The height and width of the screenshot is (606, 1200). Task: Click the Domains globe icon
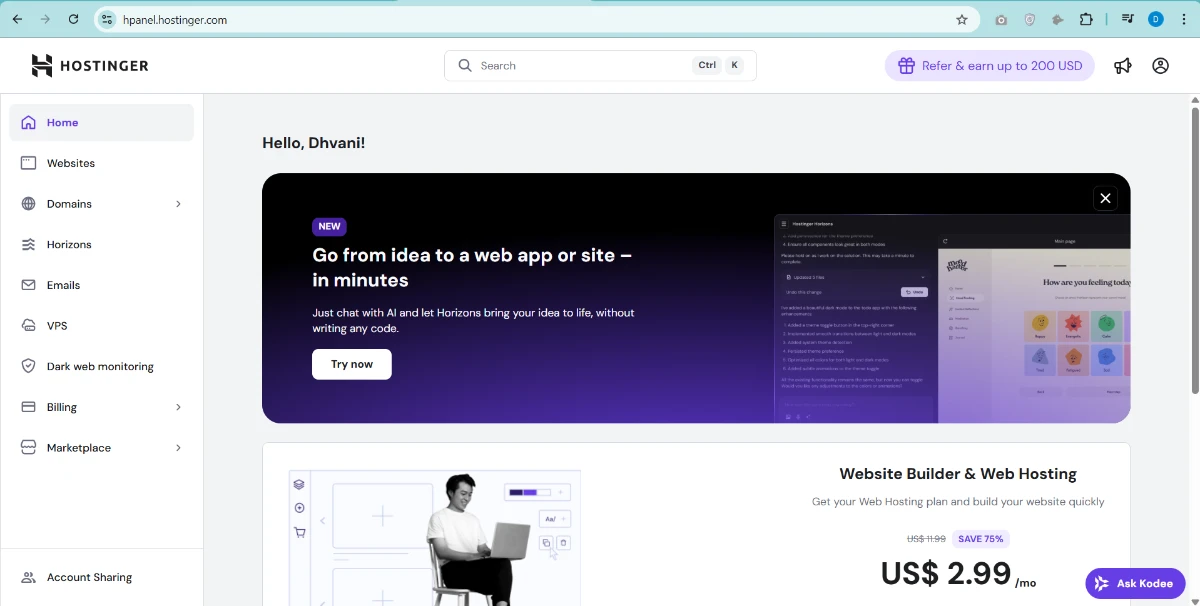pyautogui.click(x=28, y=204)
